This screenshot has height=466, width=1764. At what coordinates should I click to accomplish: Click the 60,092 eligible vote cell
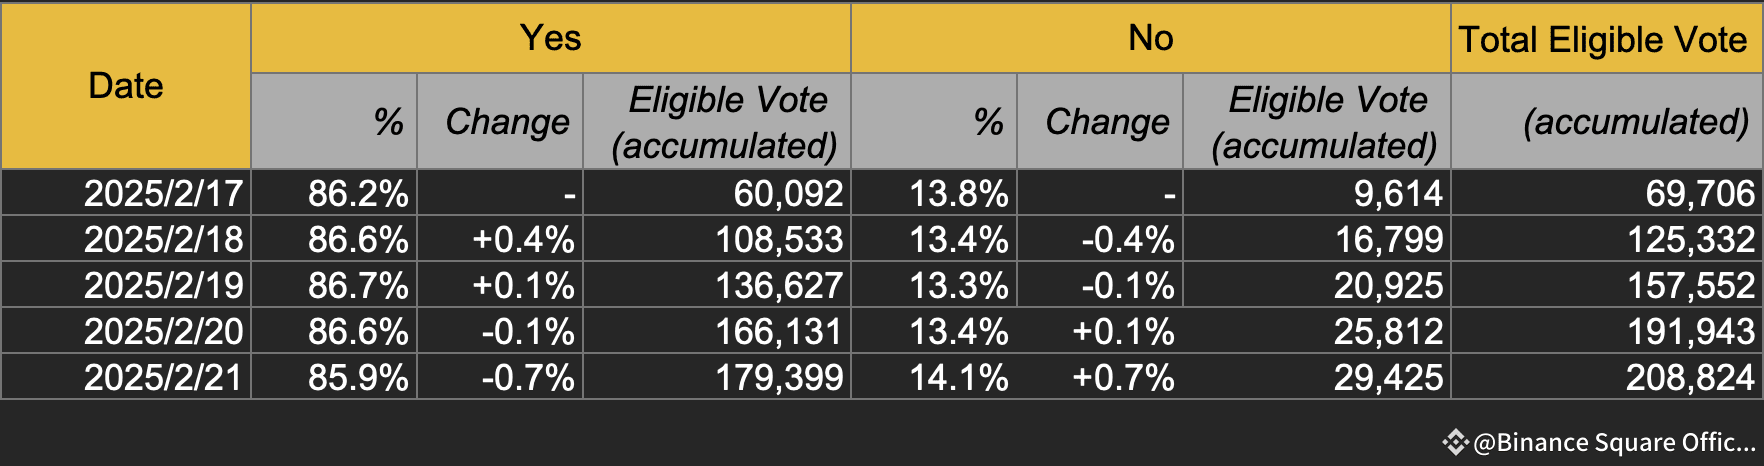pyautogui.click(x=788, y=193)
